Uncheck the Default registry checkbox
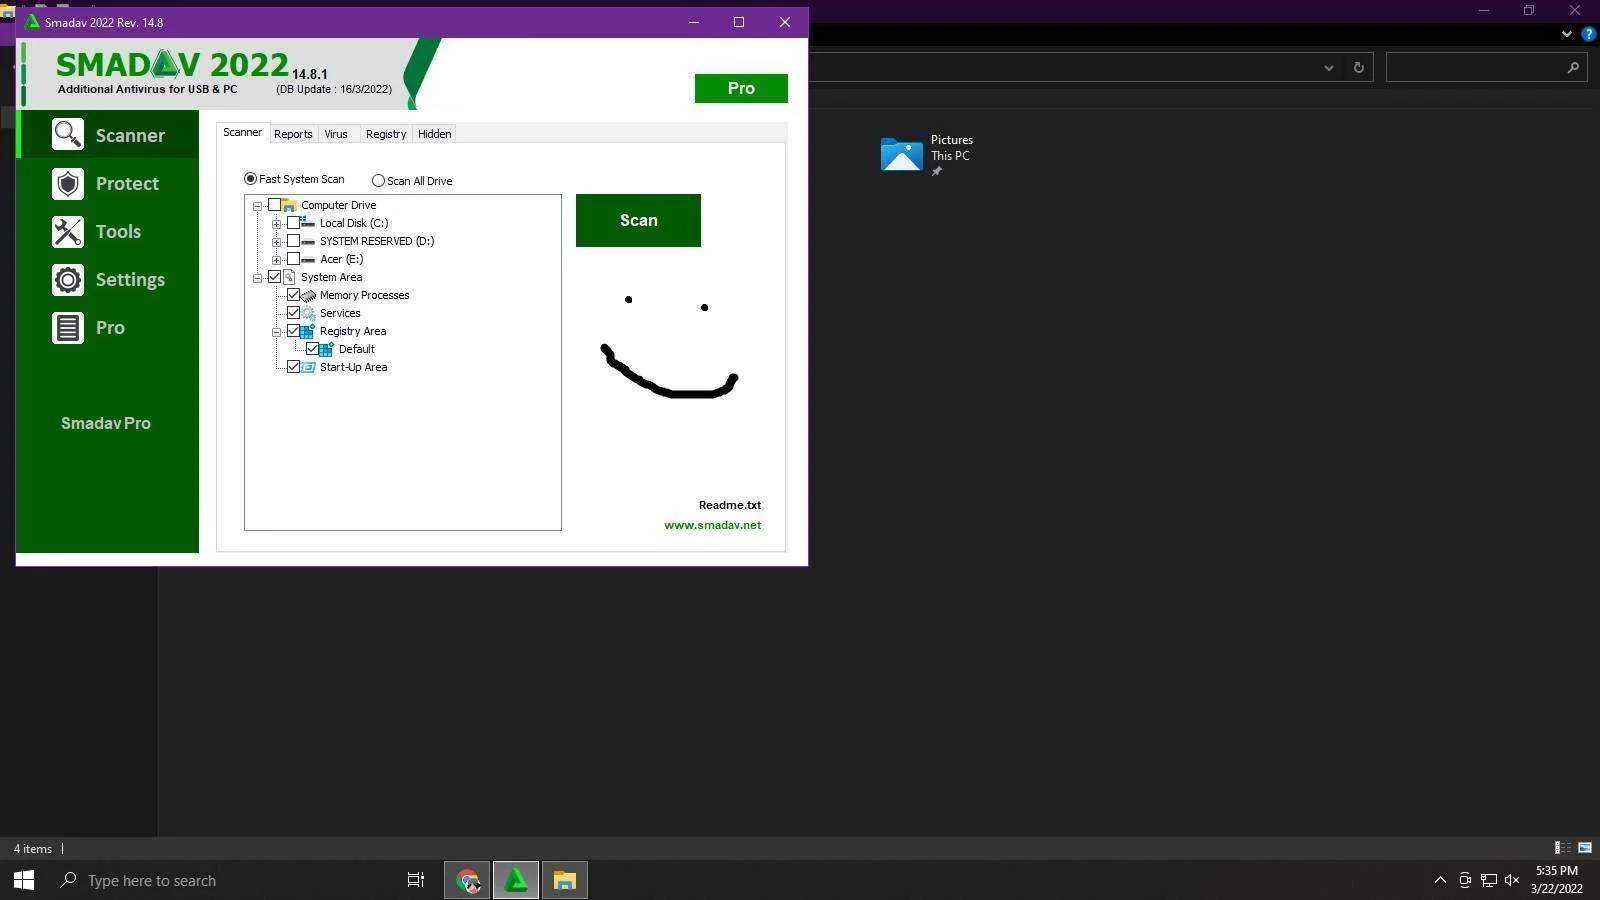The width and height of the screenshot is (1600, 900). tap(312, 349)
